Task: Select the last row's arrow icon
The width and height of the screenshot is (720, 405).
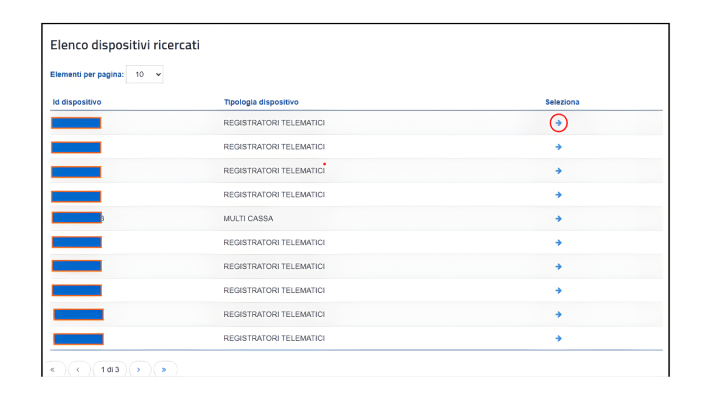Action: point(558,338)
